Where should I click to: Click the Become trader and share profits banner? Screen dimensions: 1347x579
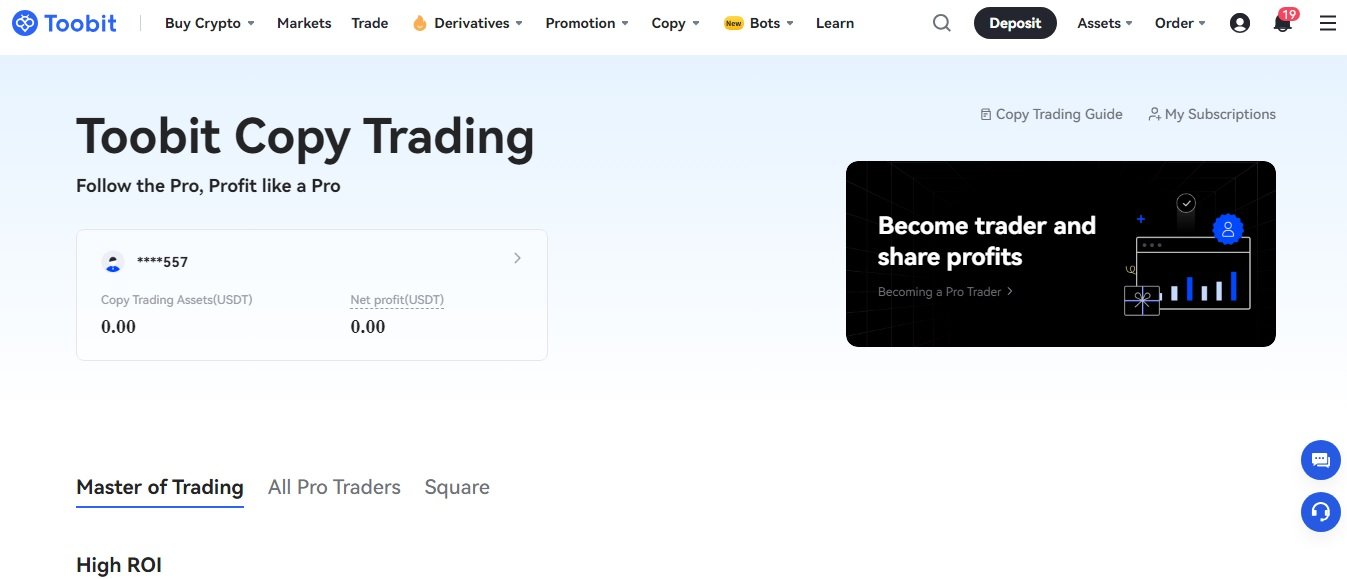pyautogui.click(x=1060, y=254)
